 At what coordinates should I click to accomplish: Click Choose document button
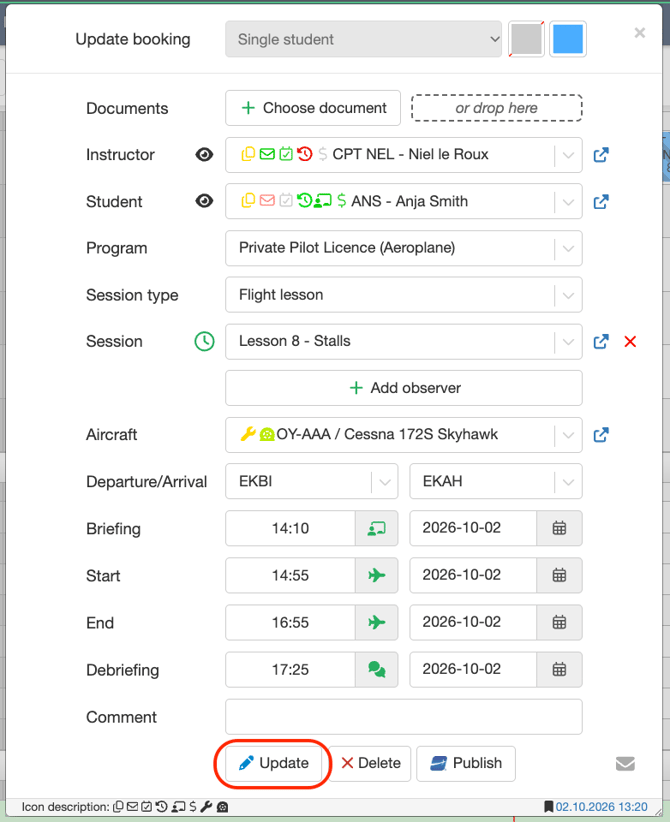[313, 108]
